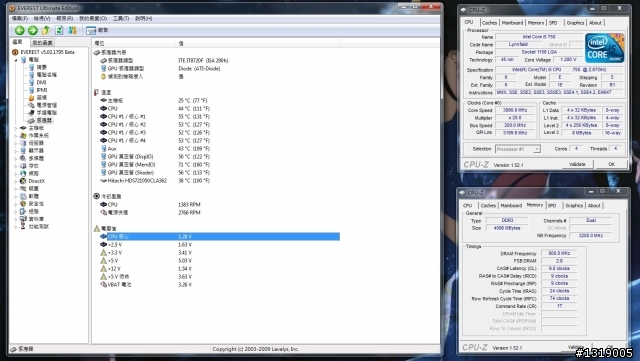640x361 pixels.
Task: Open Caches tab in upper CPU-Z window
Action: click(489, 23)
